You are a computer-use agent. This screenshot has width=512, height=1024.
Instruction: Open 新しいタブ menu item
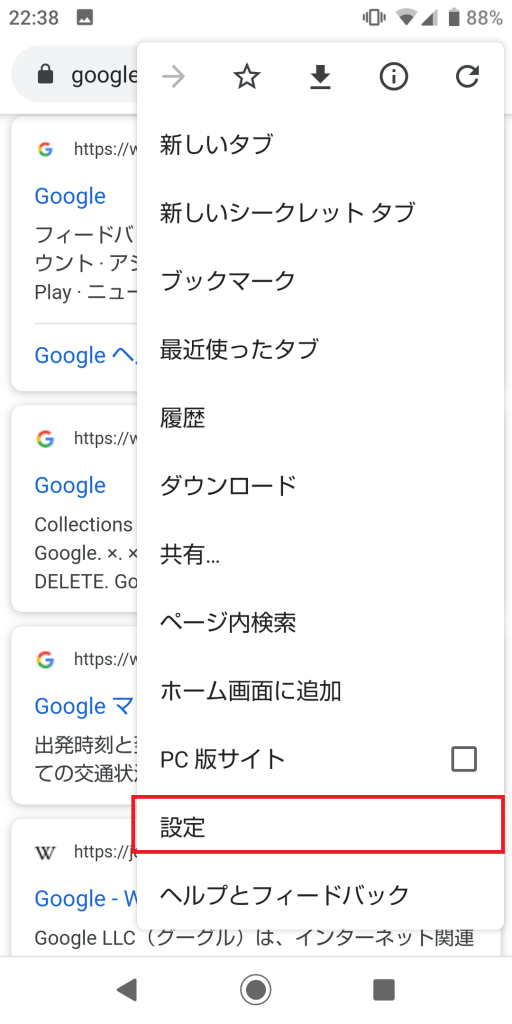pyautogui.click(x=321, y=144)
